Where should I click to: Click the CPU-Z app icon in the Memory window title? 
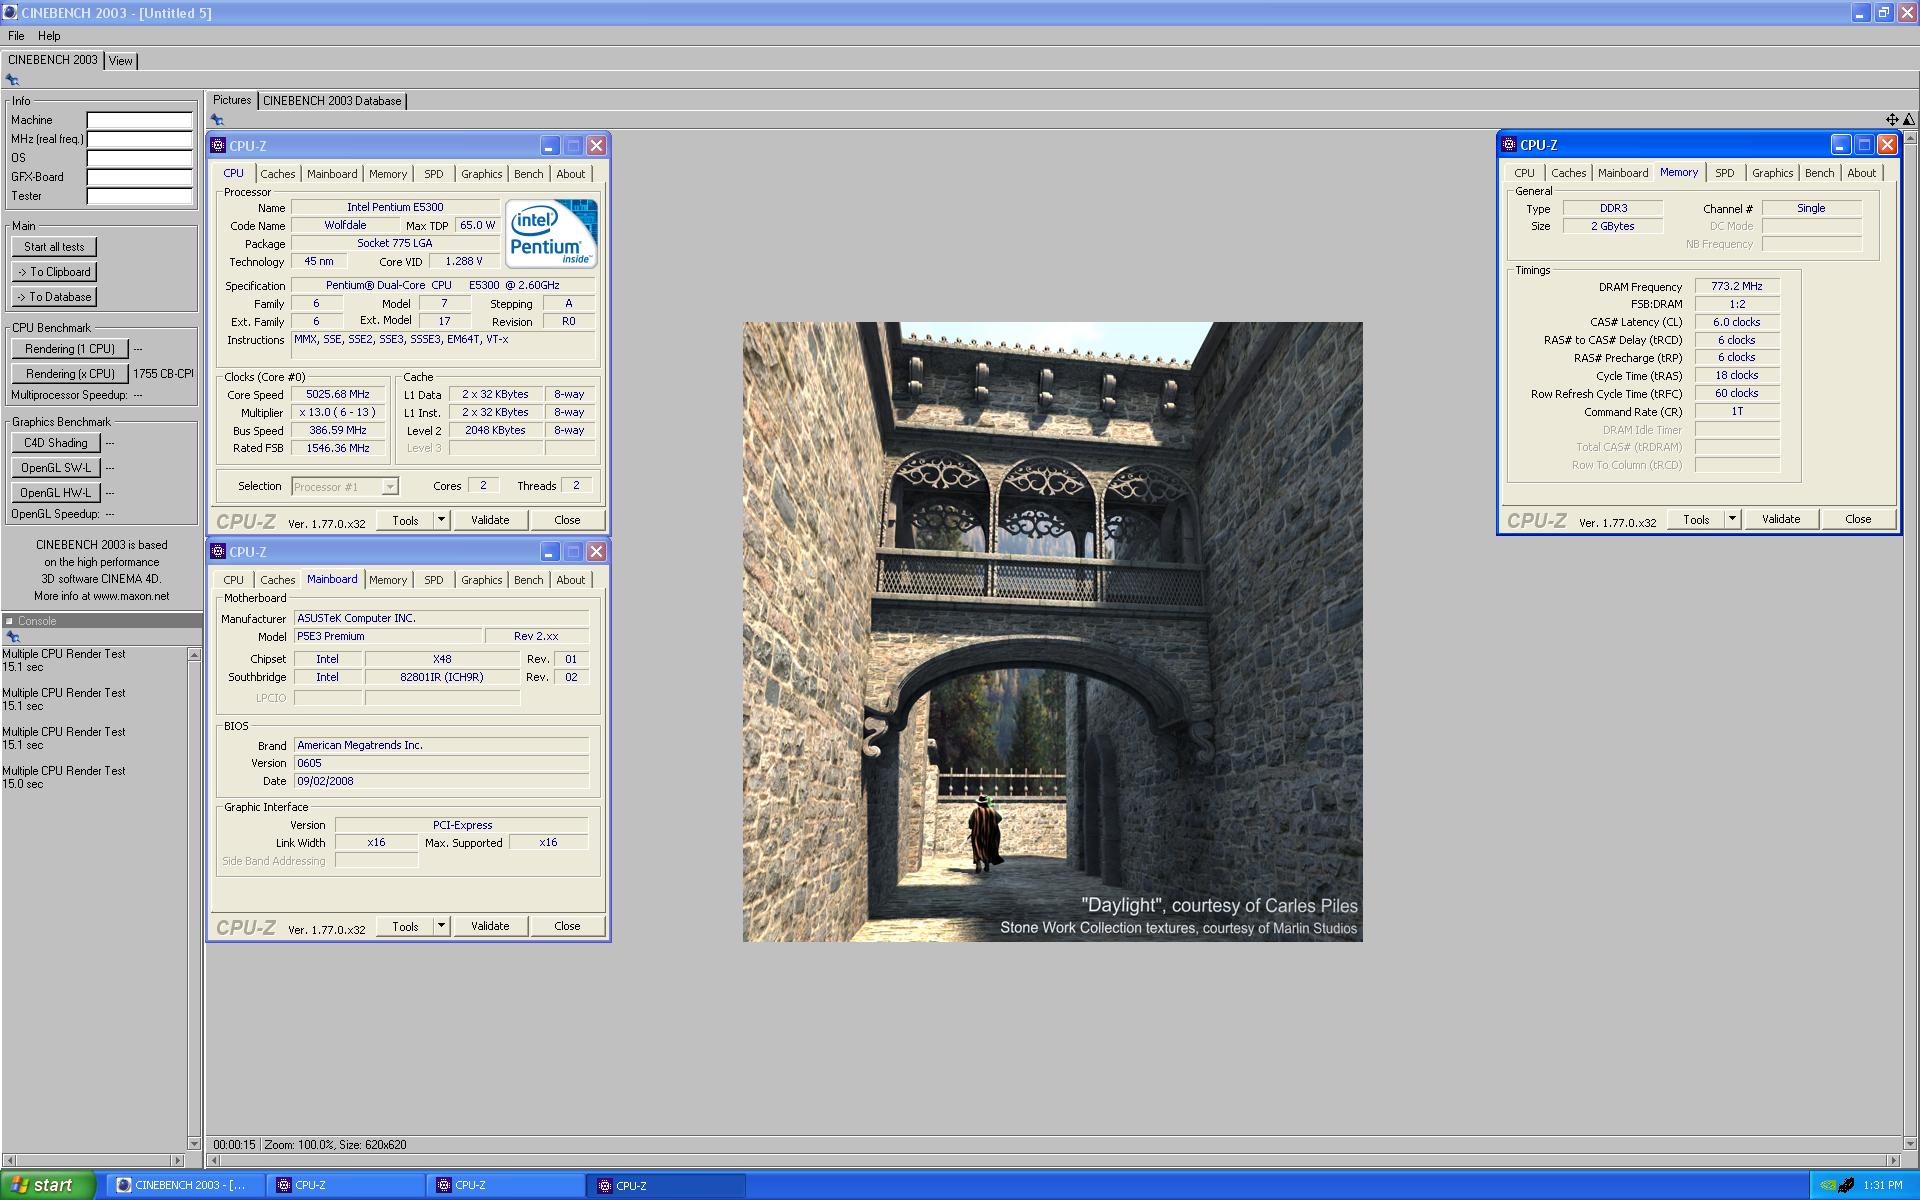(x=1509, y=144)
